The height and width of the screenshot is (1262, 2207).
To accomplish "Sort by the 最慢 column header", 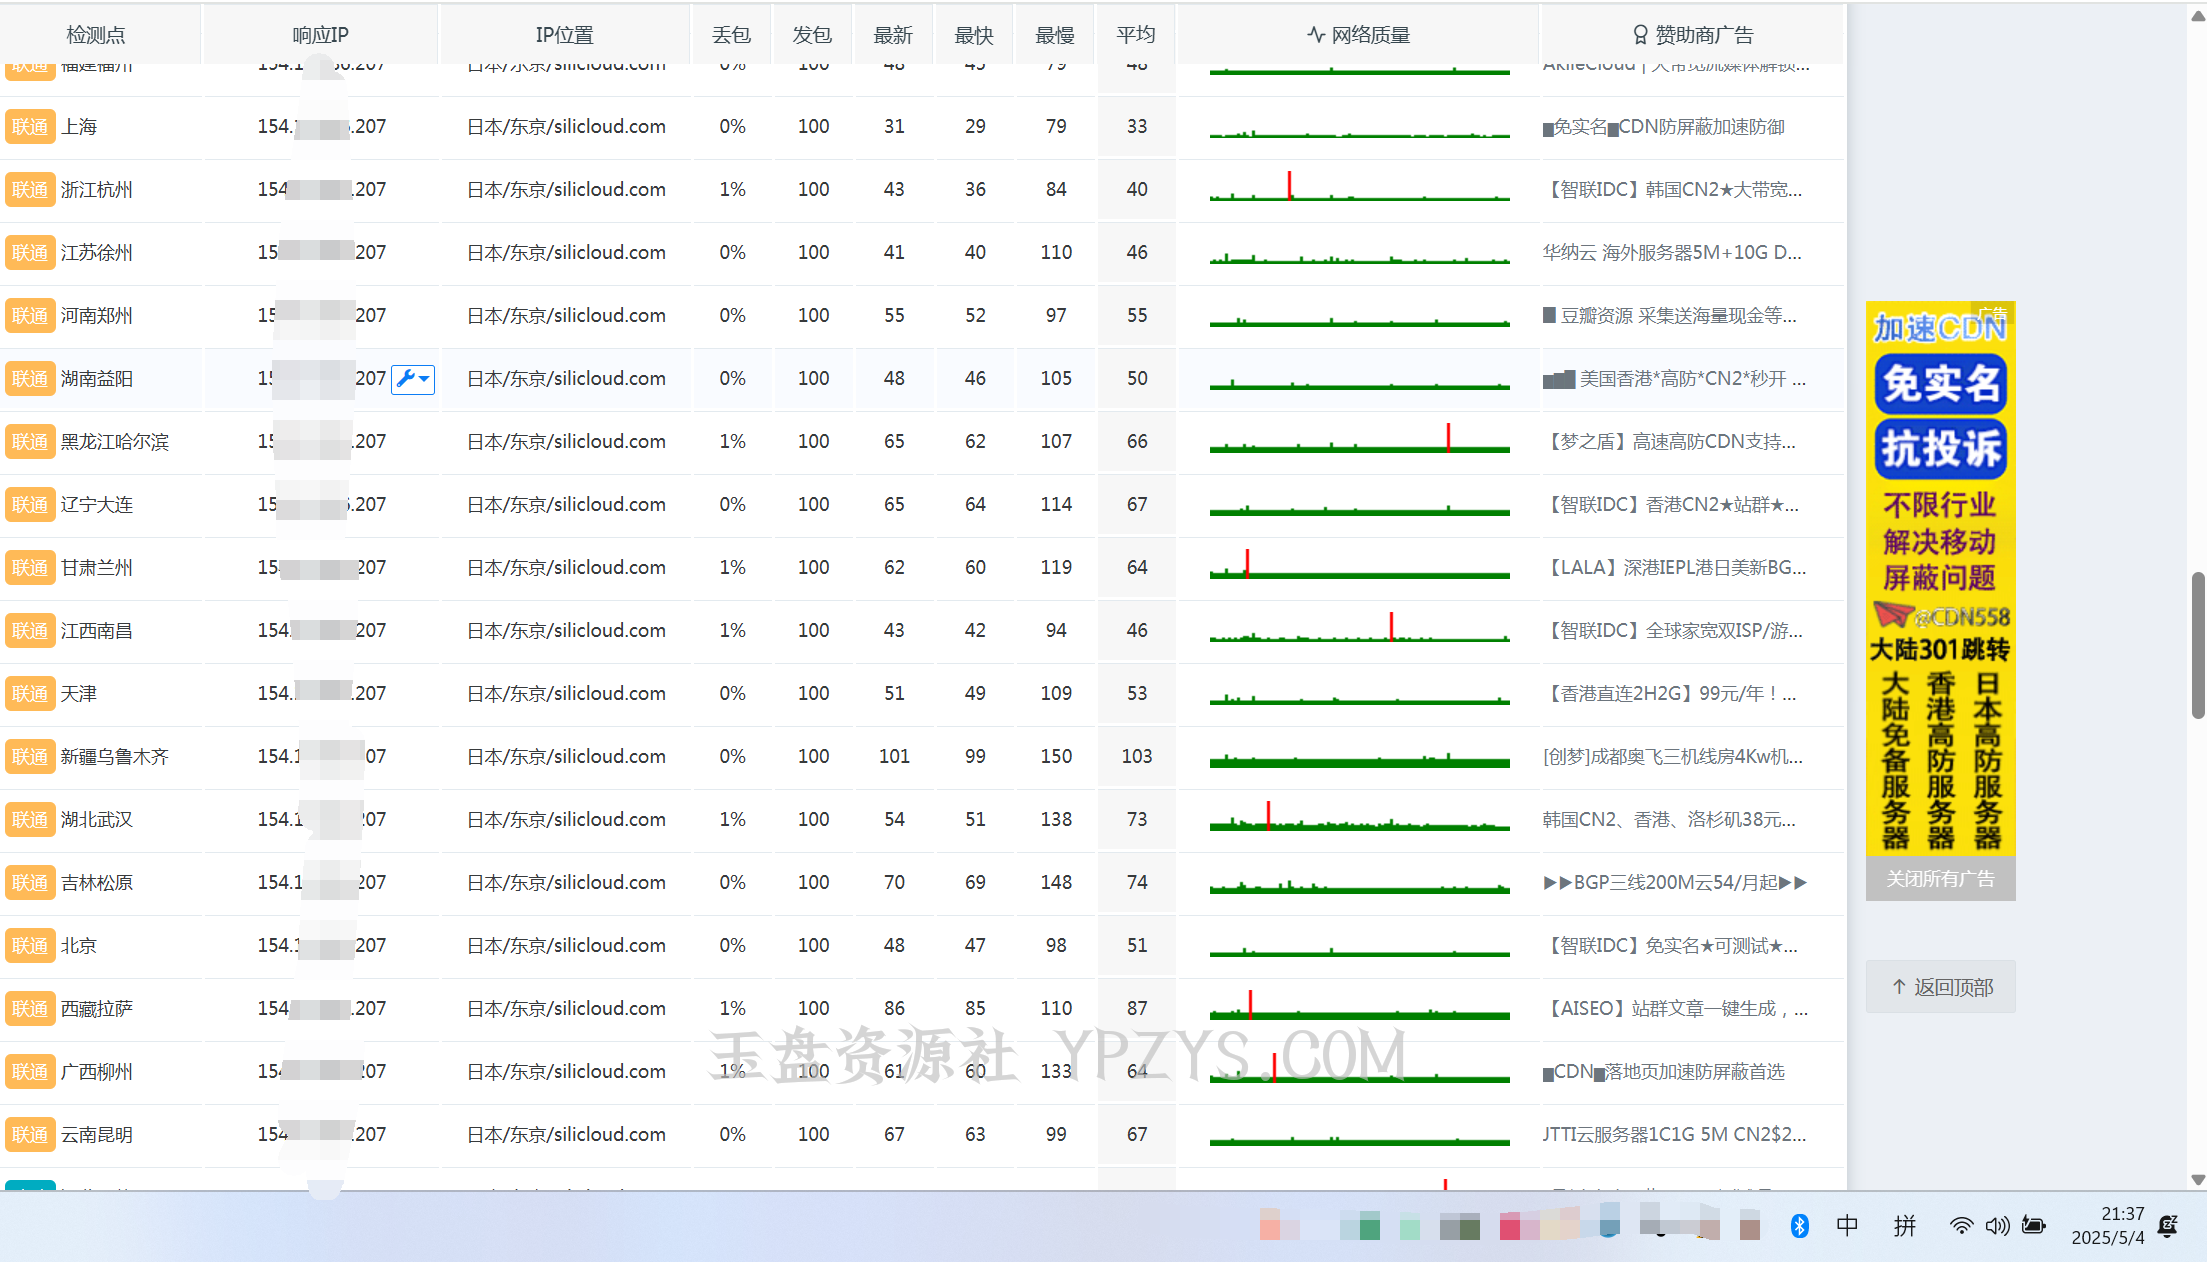I will 1055,35.
